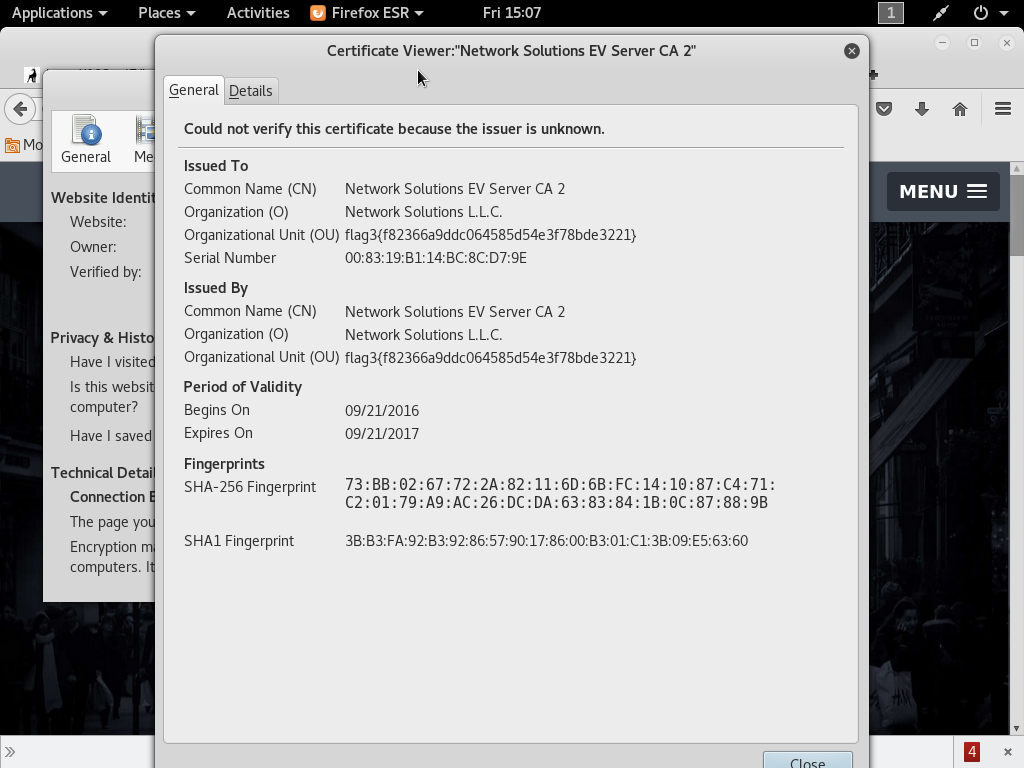1024x768 pixels.
Task: Open the Pocket icon in the Firefox toolbar
Action: tap(884, 109)
